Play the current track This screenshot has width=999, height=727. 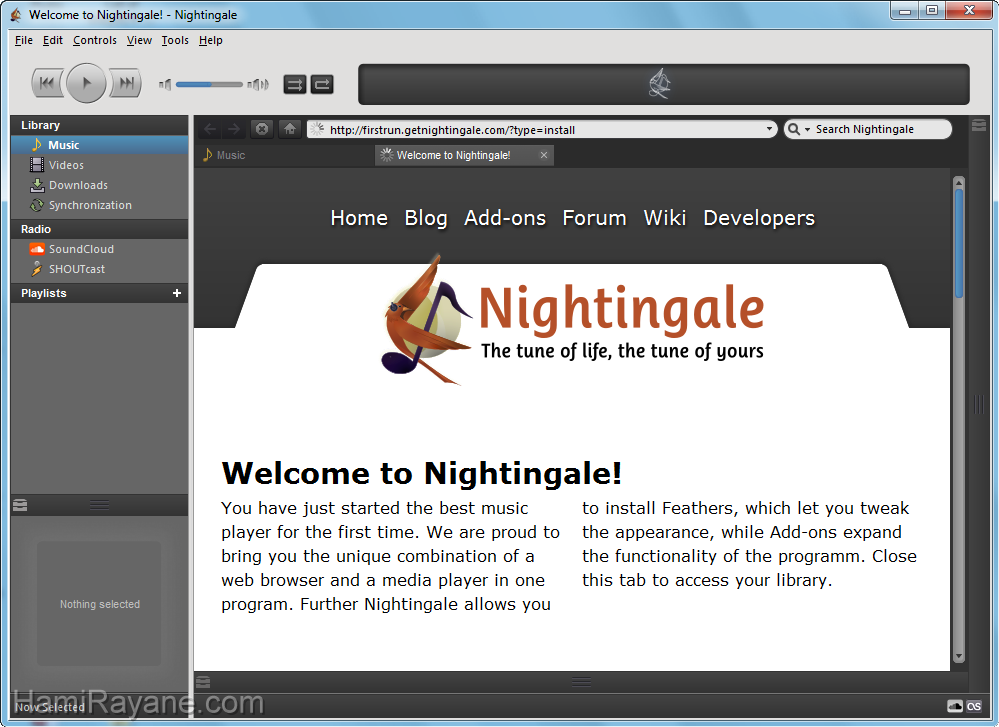[86, 83]
